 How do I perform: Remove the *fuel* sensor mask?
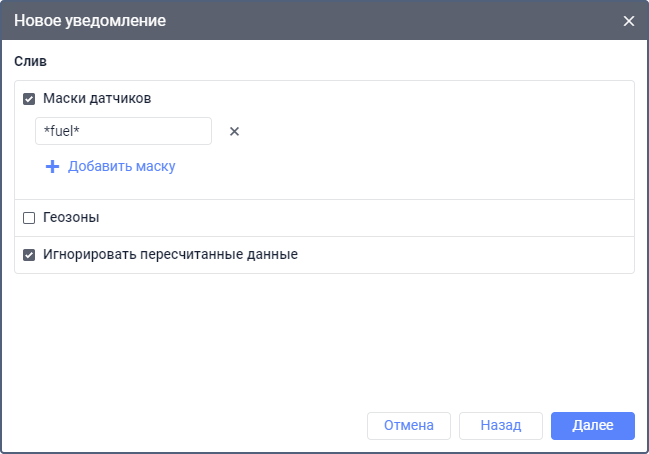(x=235, y=131)
